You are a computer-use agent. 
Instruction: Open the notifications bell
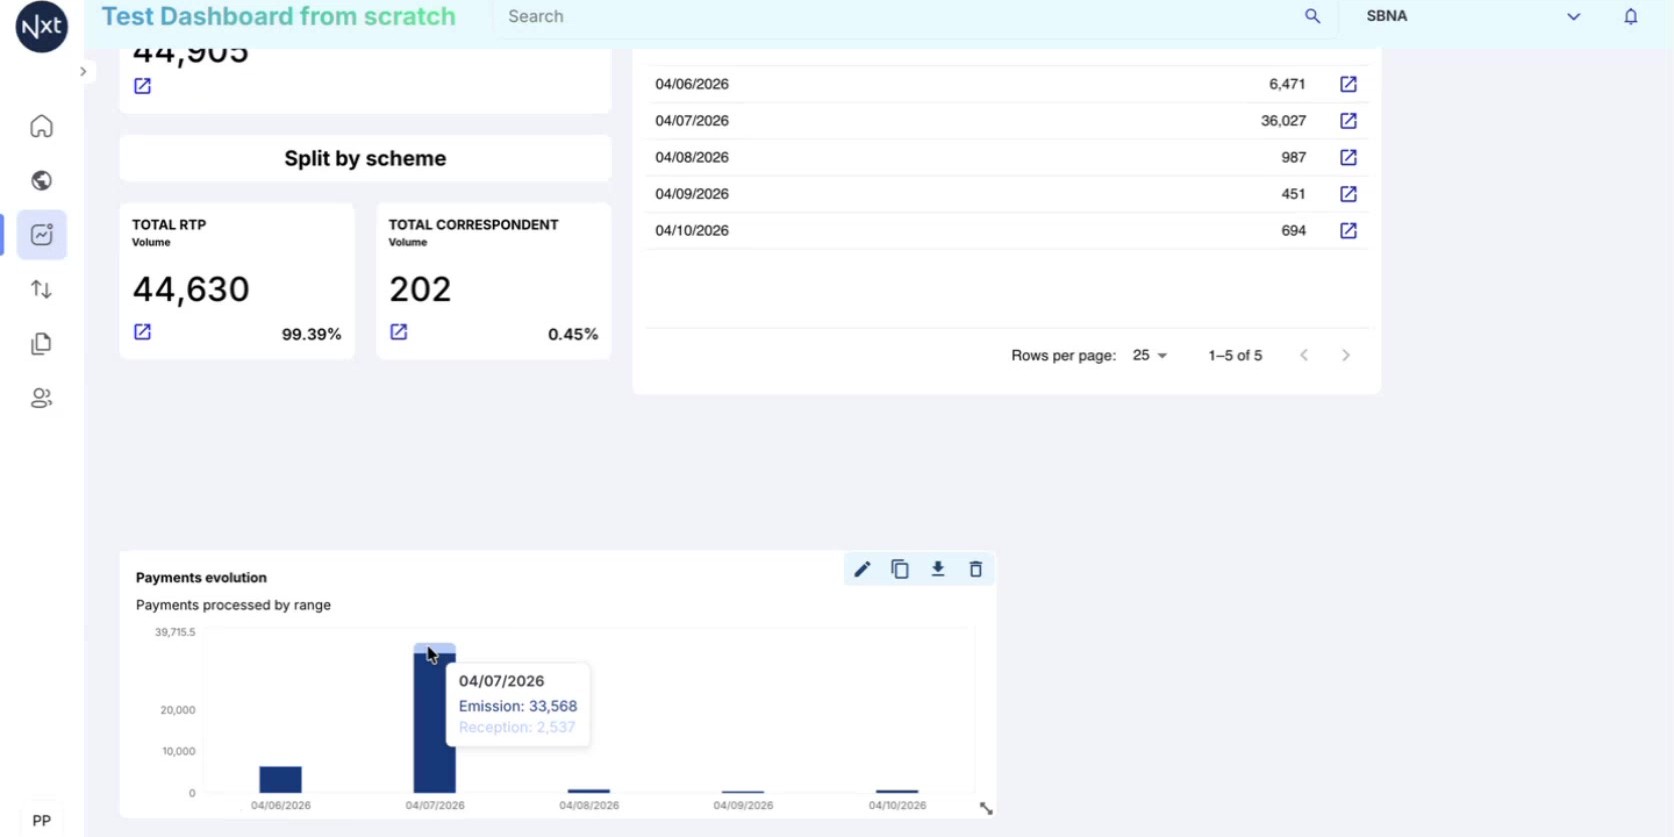tap(1631, 16)
